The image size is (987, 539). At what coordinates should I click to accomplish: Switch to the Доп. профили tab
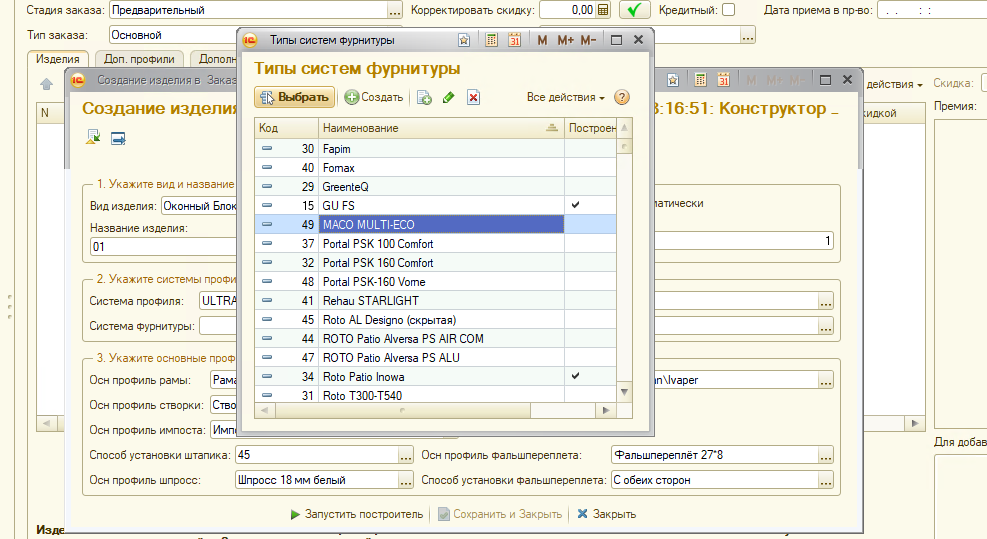point(139,59)
